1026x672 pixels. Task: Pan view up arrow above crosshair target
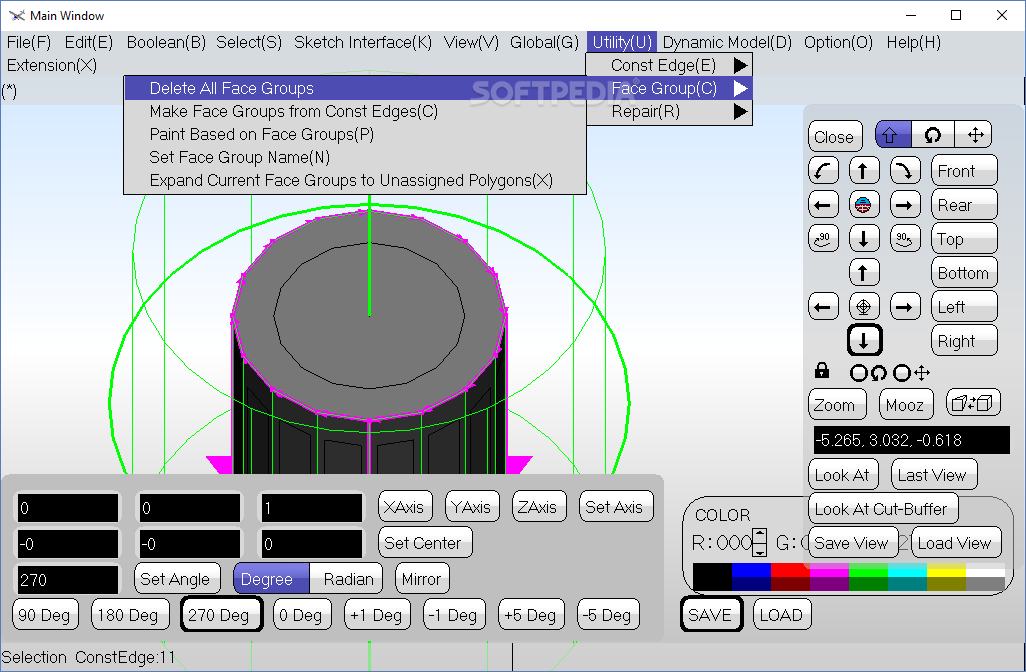864,272
